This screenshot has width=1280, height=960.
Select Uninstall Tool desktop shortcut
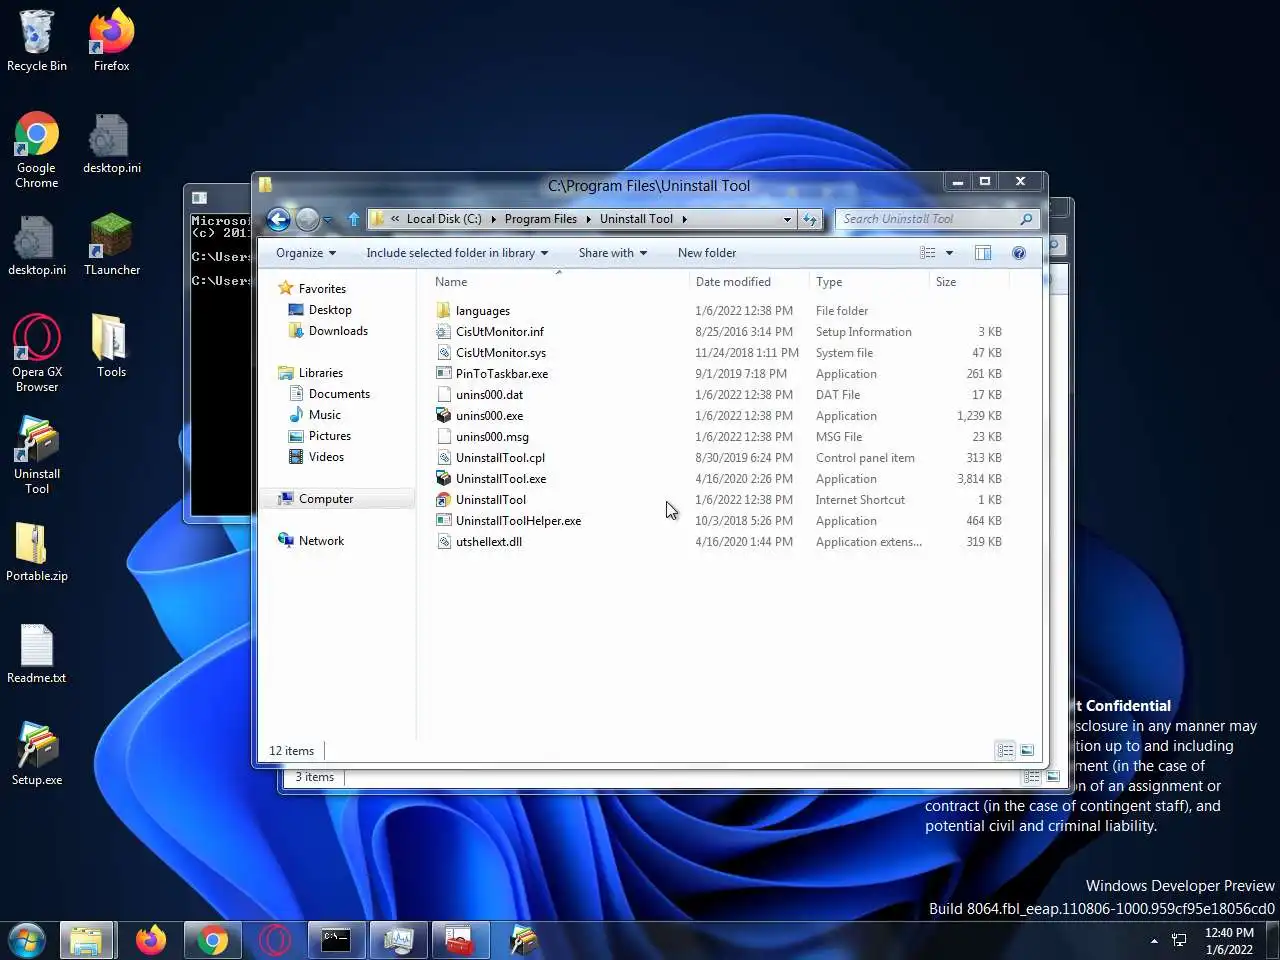(37, 455)
